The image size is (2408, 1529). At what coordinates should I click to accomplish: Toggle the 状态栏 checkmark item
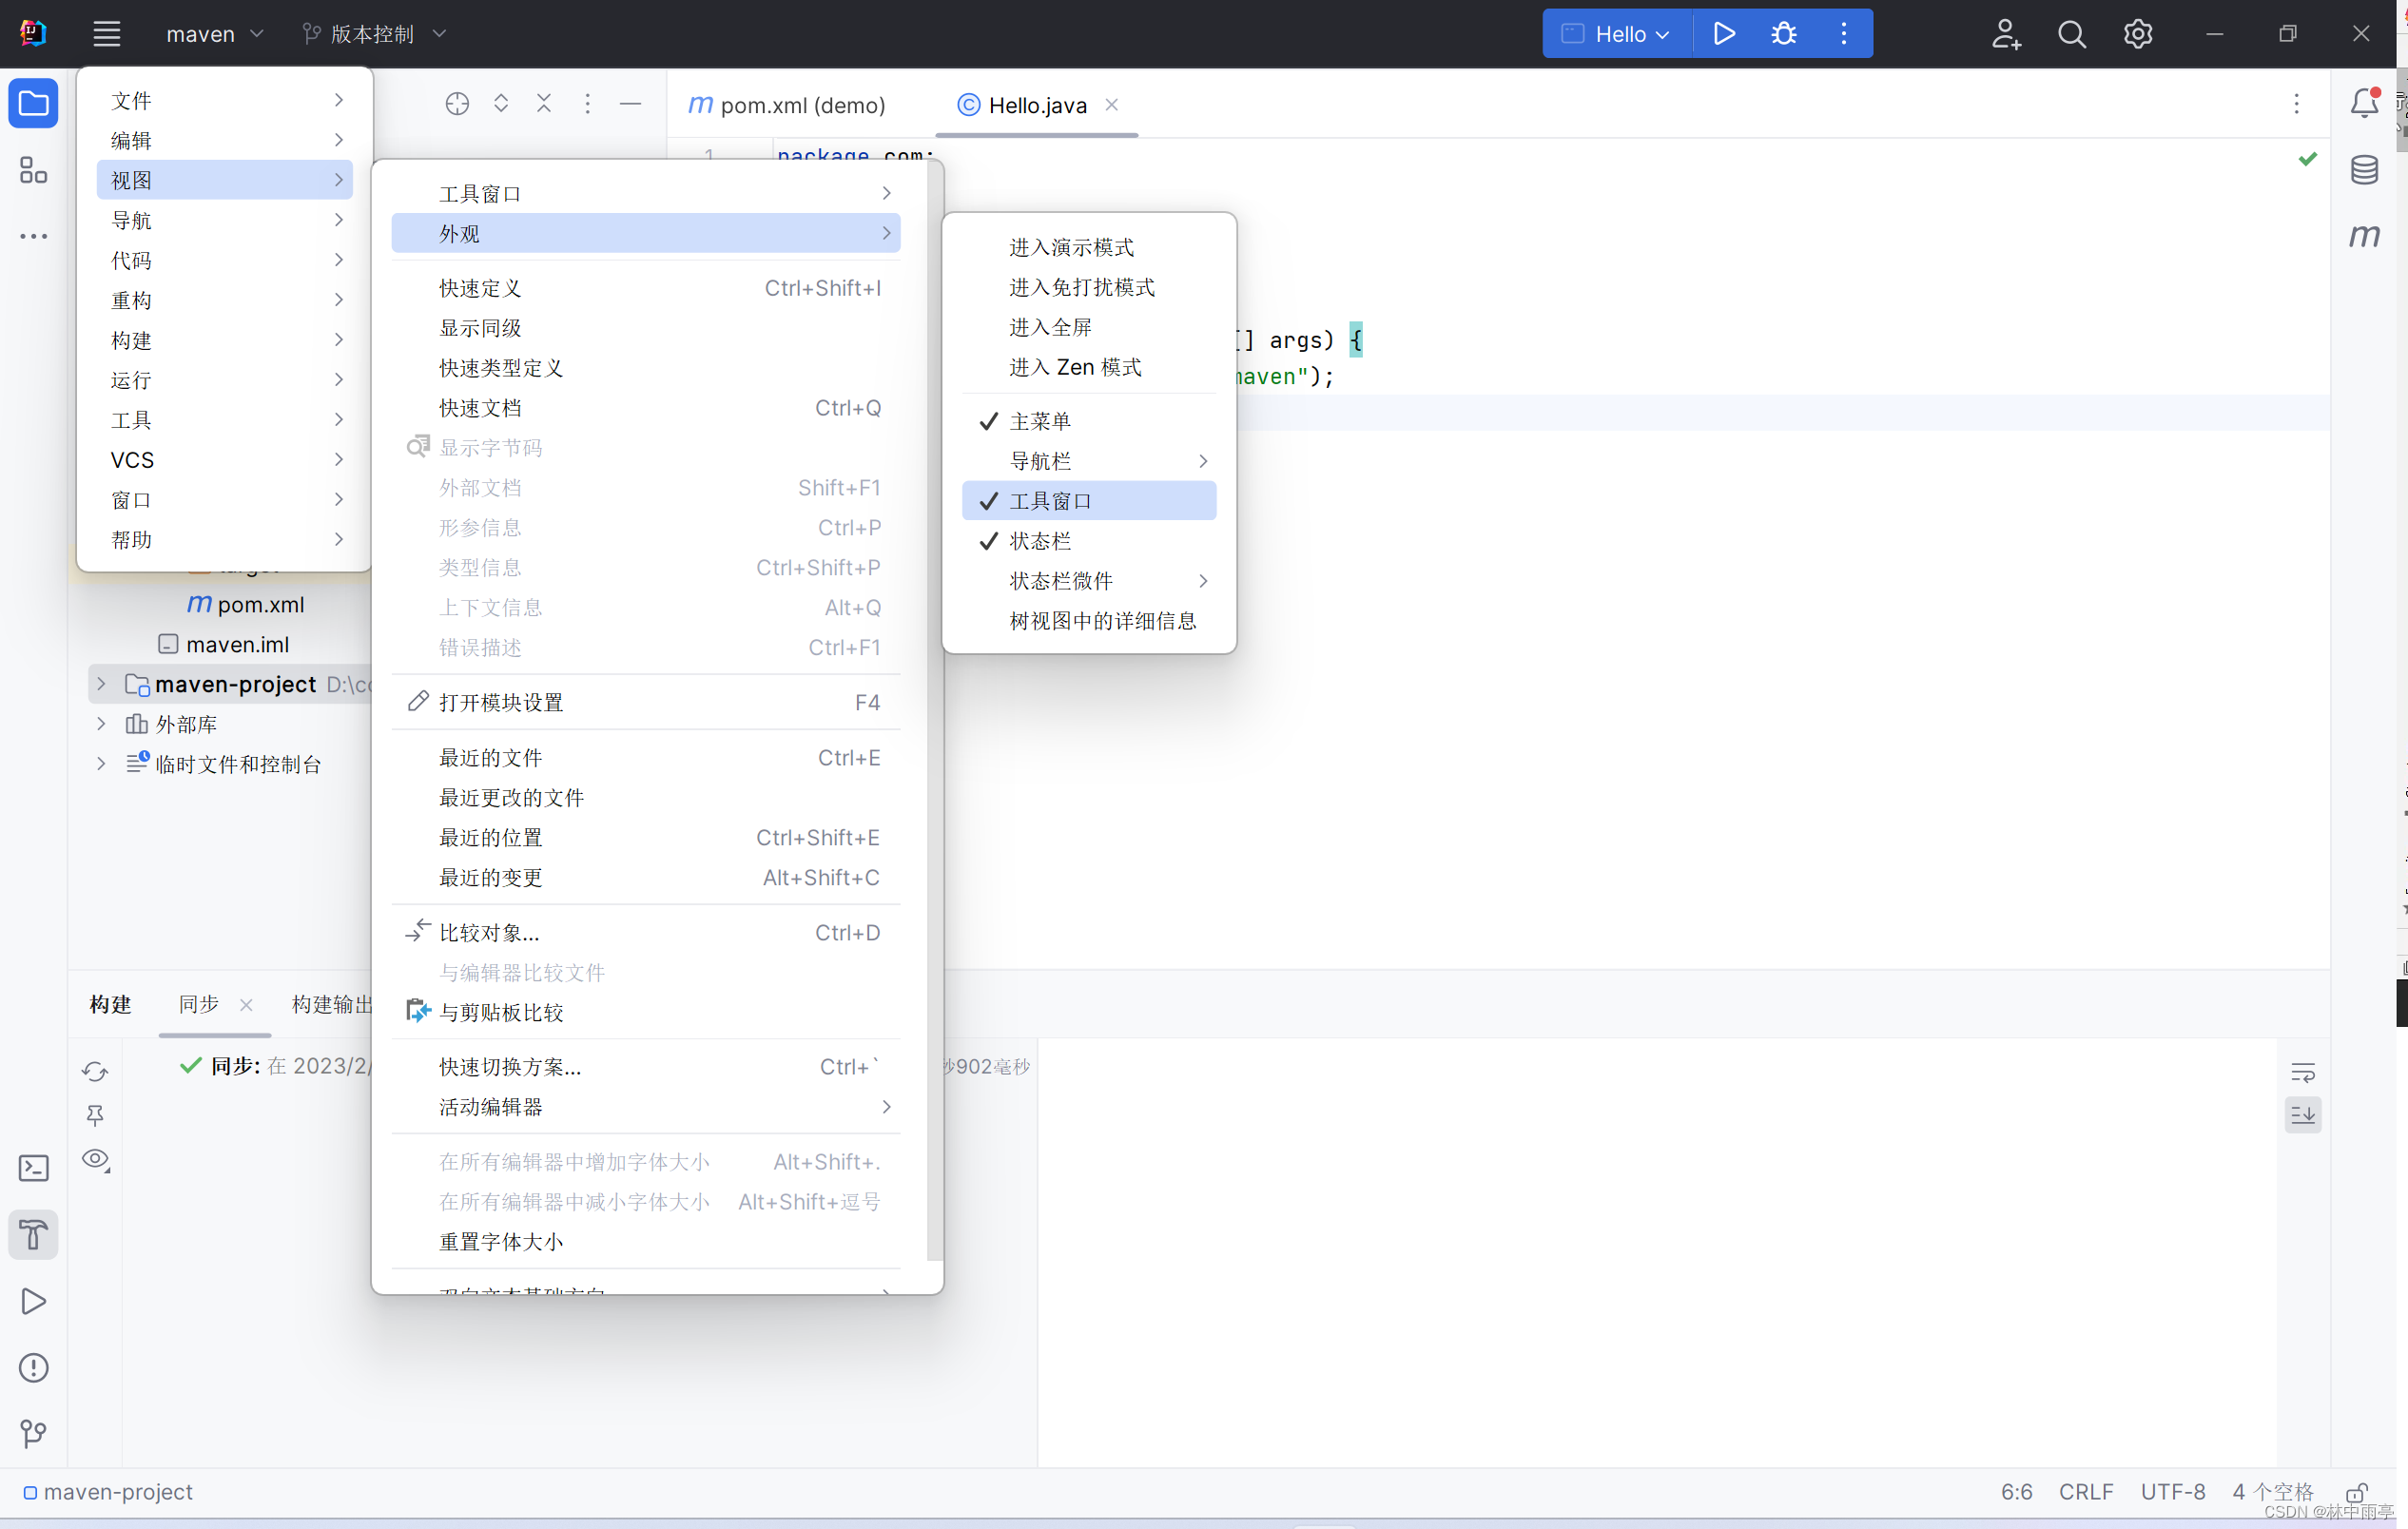click(1089, 541)
